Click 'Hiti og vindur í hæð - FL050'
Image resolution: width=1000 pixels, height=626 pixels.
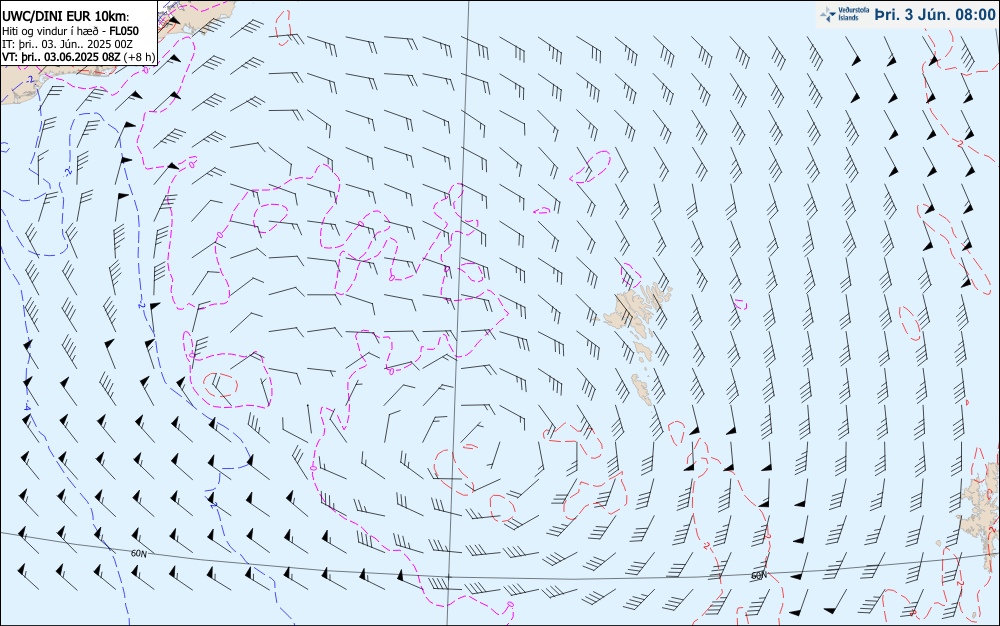point(70,31)
